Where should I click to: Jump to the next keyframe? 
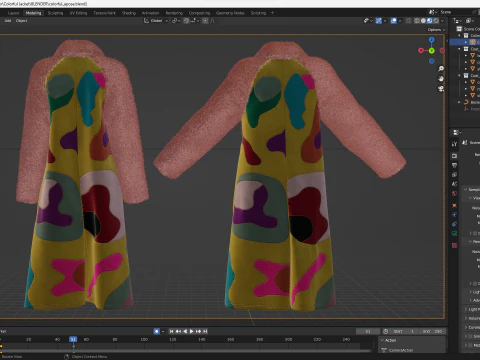pos(199,331)
